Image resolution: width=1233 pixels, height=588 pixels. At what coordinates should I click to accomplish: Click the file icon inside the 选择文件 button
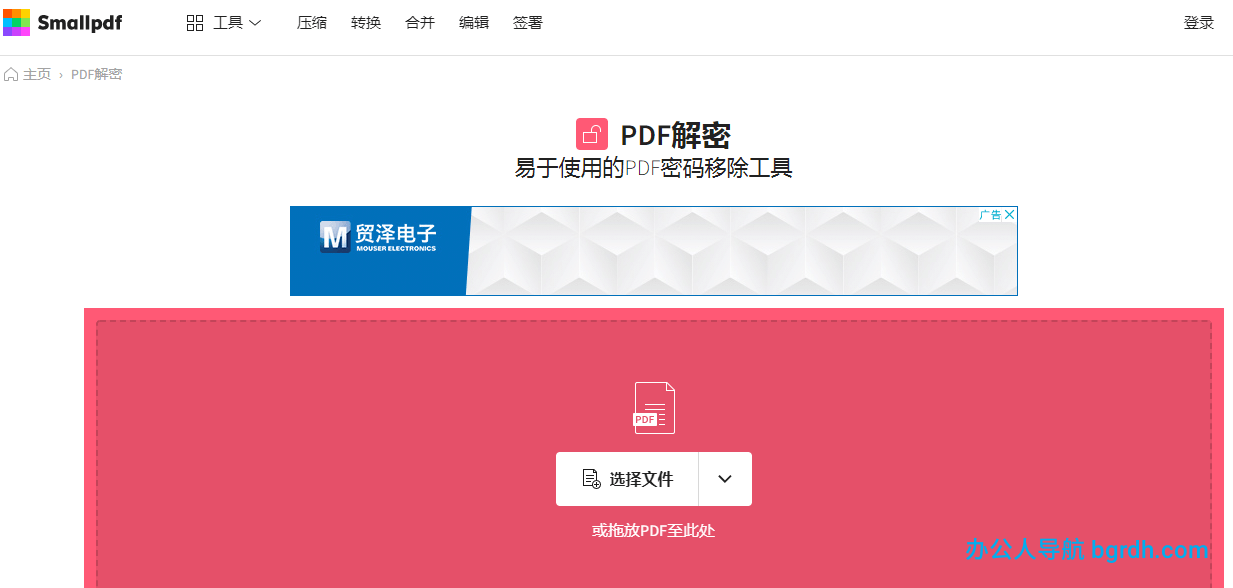592,478
